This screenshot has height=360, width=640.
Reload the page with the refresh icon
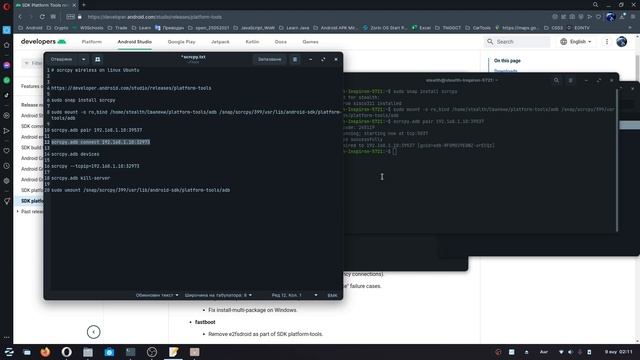coord(42,17)
